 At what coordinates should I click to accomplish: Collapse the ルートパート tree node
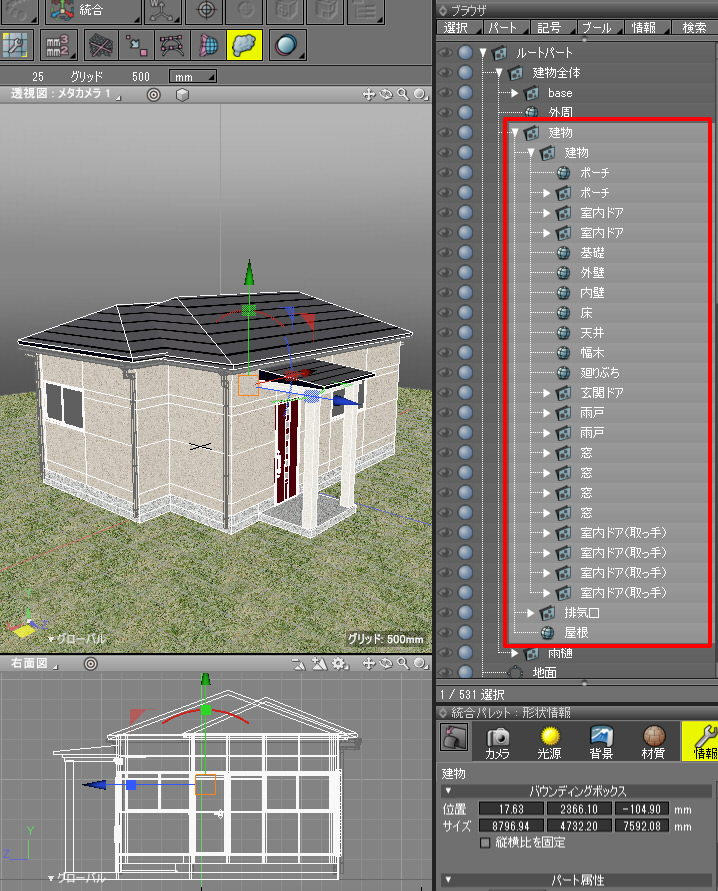click(x=483, y=53)
